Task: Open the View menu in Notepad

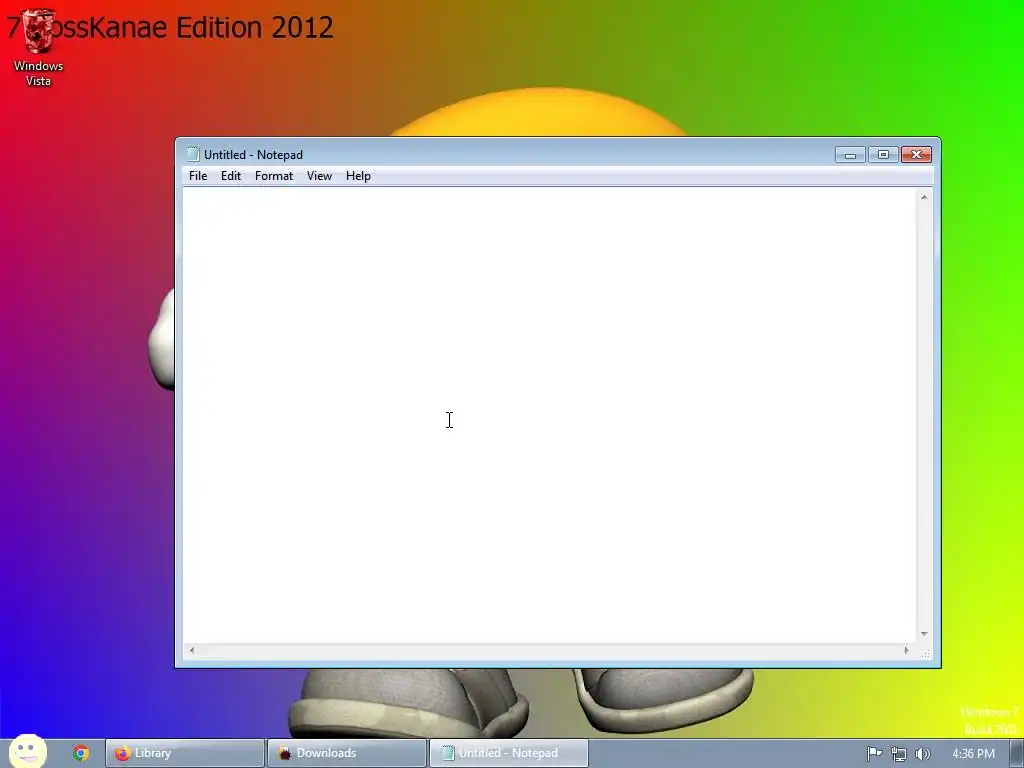Action: [319, 176]
